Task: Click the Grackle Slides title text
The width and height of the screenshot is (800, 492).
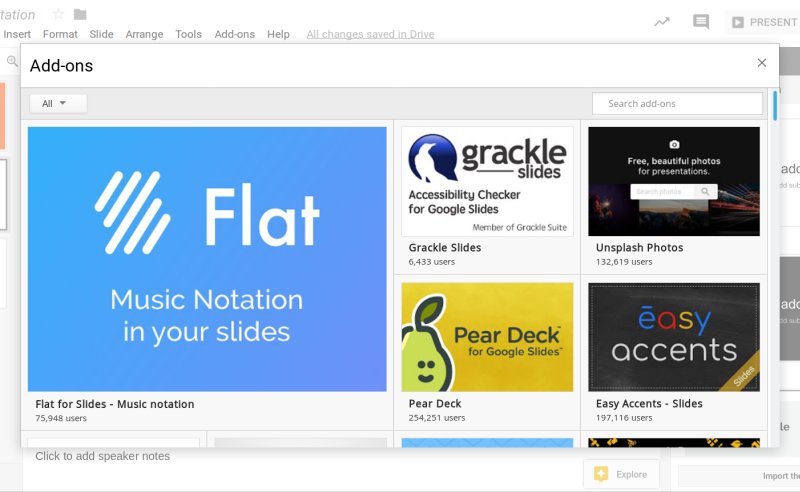Action: click(x=445, y=248)
